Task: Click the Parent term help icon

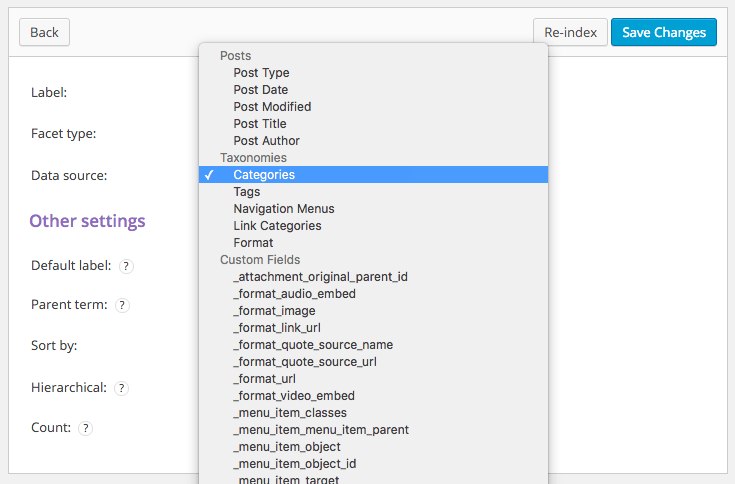Action: click(123, 305)
